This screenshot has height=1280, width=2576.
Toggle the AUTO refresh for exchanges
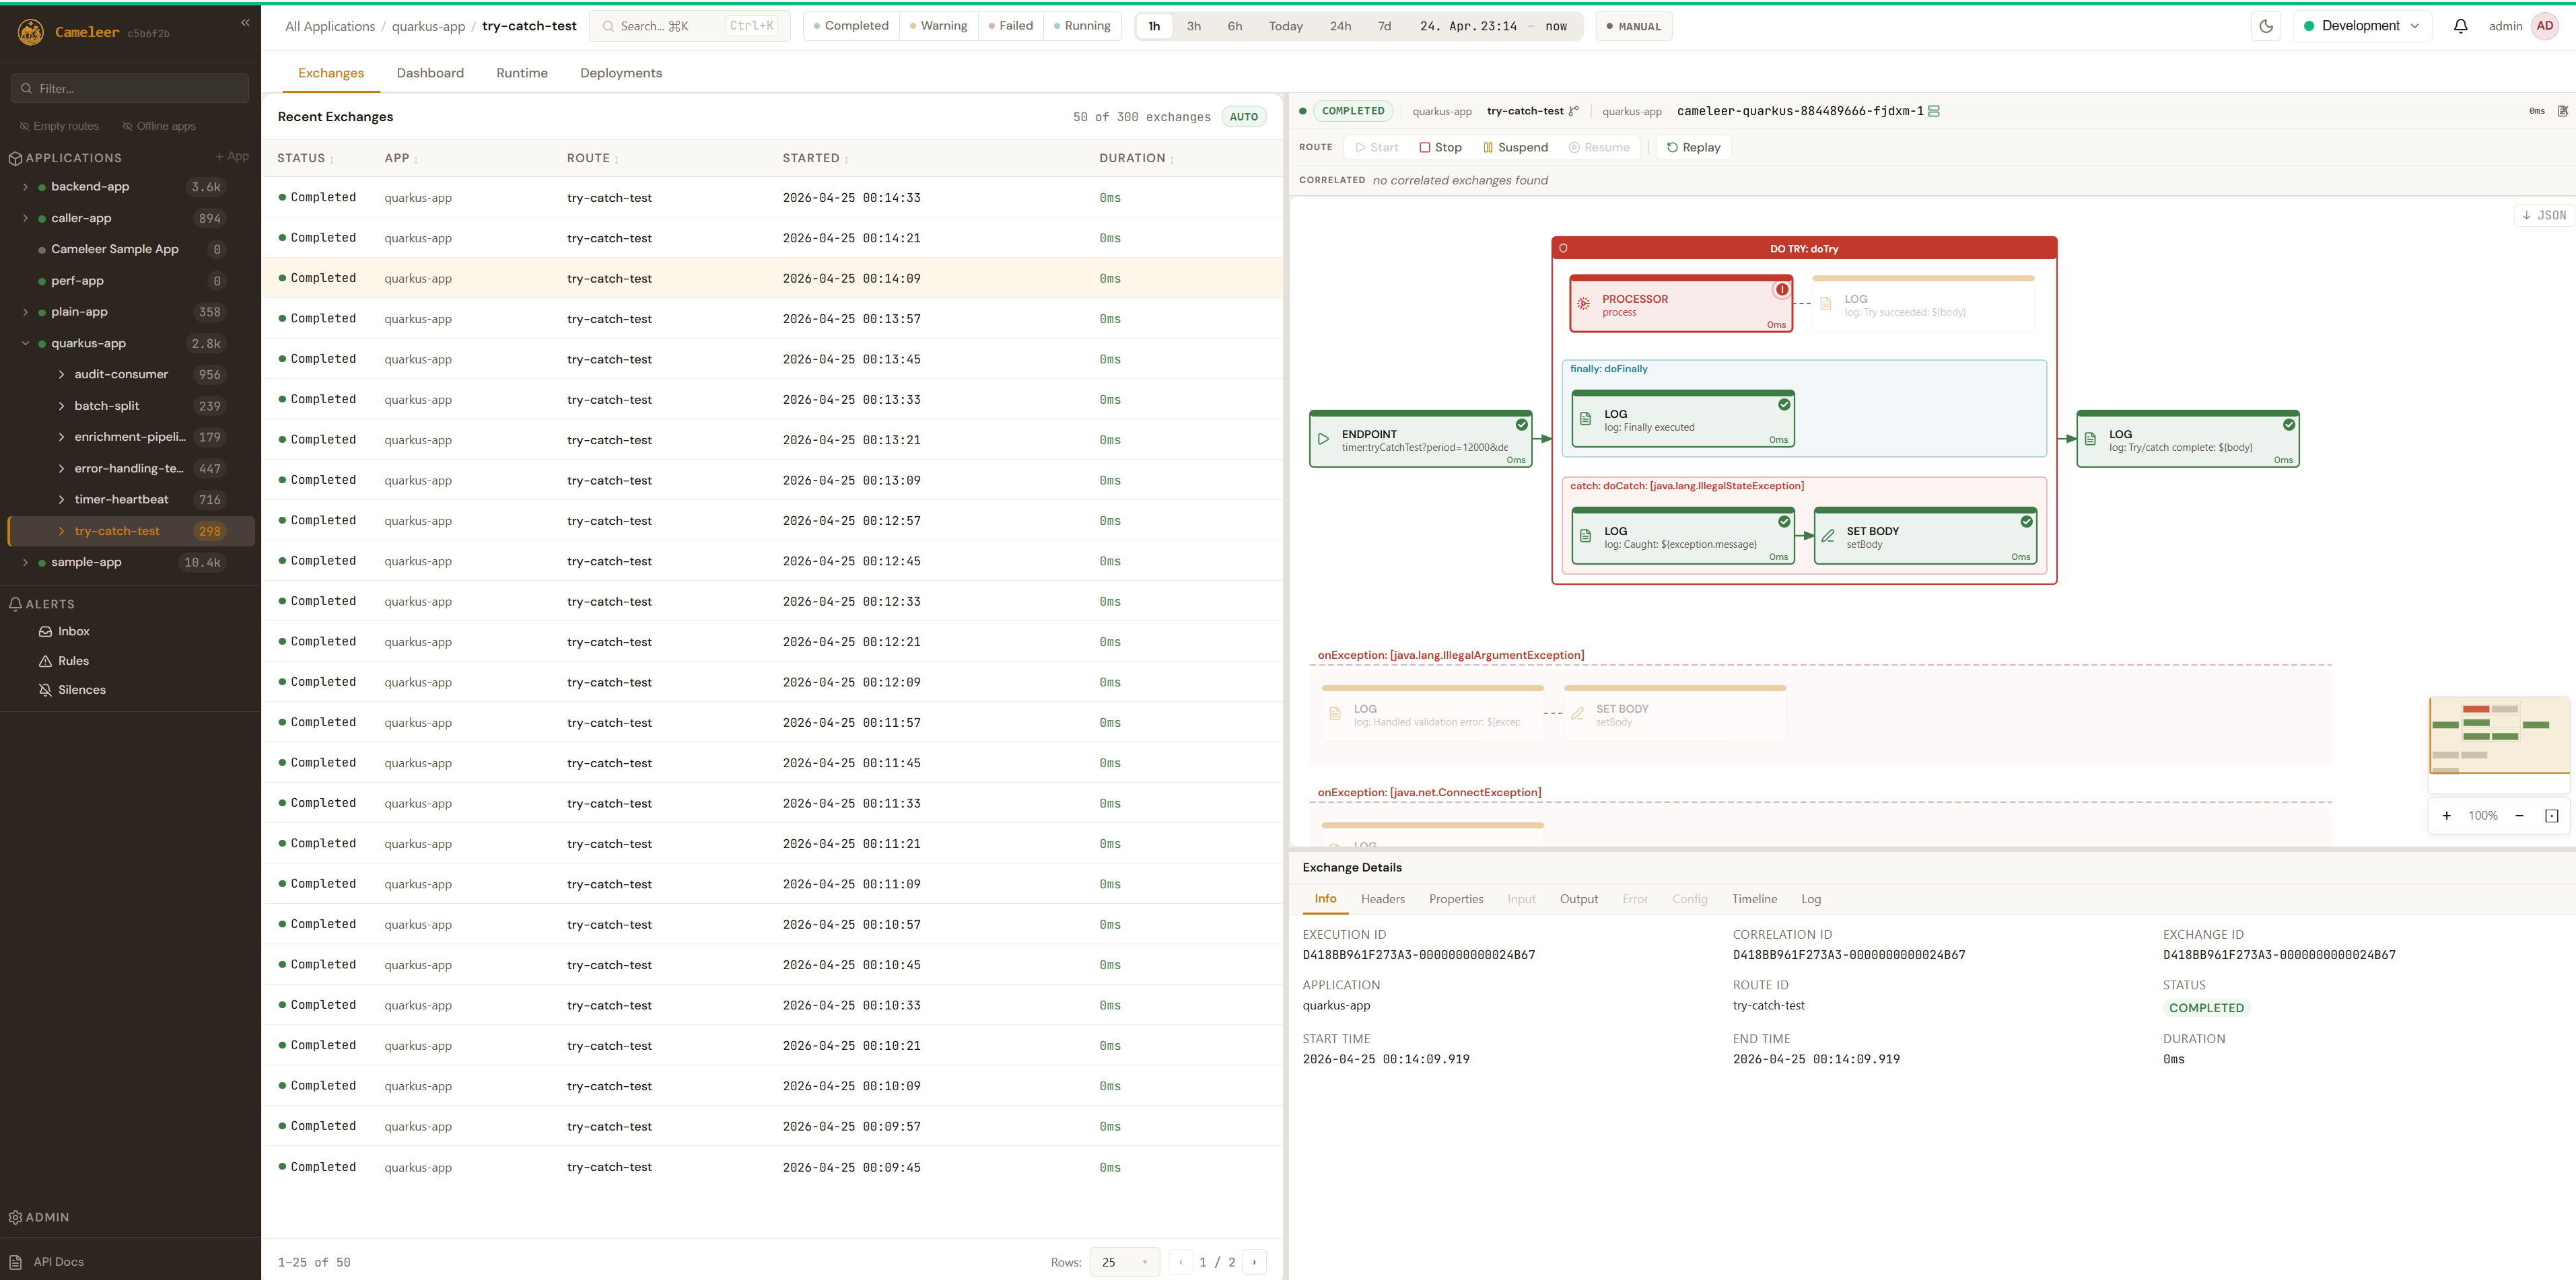click(1243, 116)
